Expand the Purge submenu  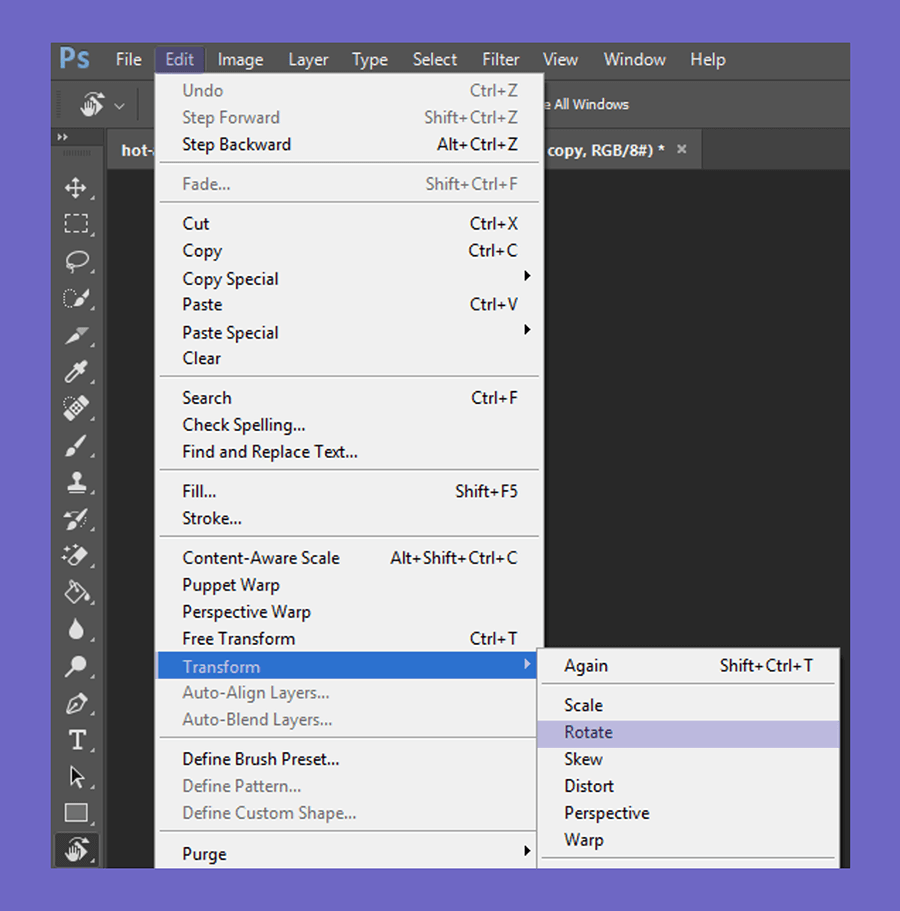347,853
